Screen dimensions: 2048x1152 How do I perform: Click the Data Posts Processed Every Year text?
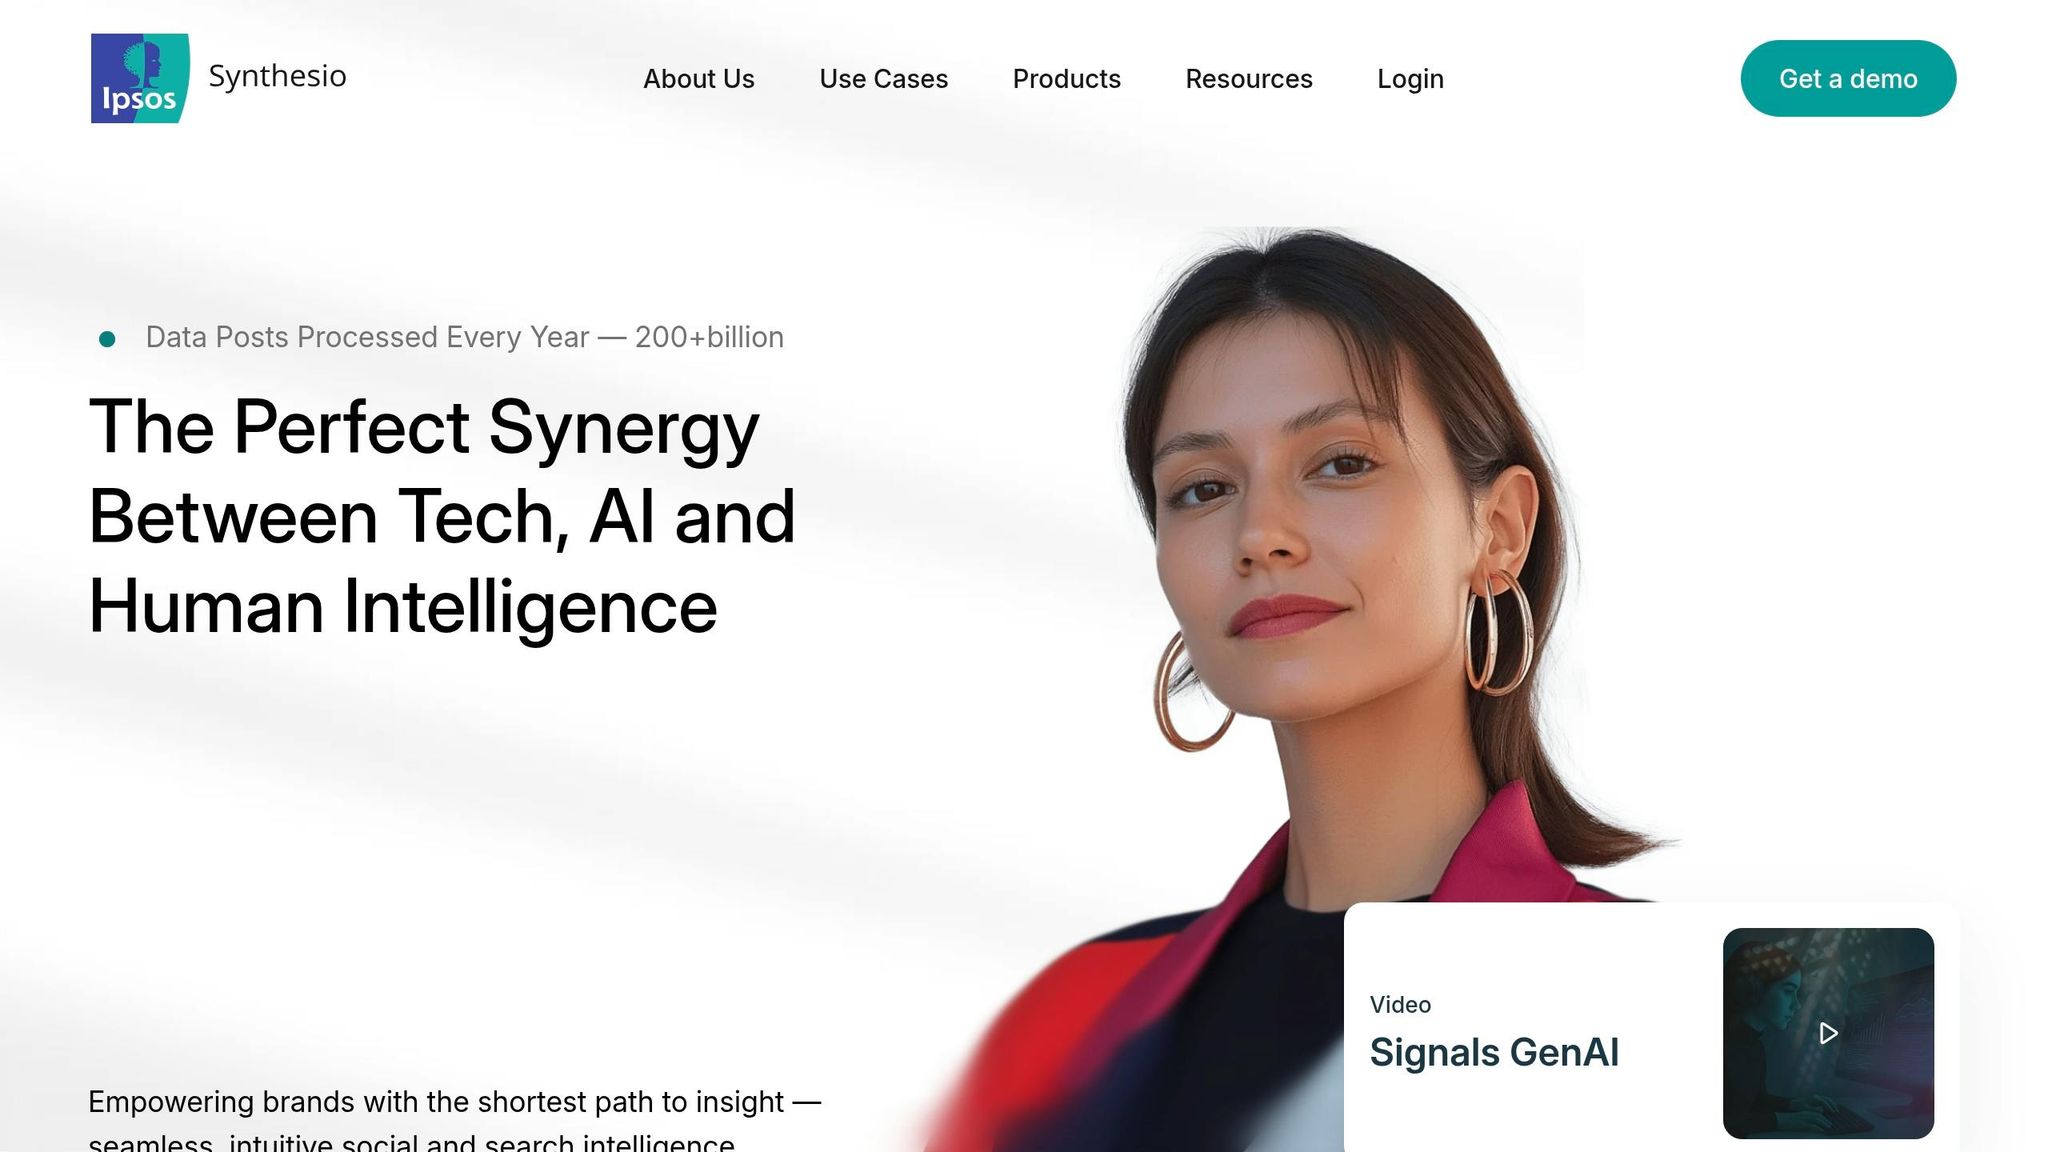tap(367, 337)
